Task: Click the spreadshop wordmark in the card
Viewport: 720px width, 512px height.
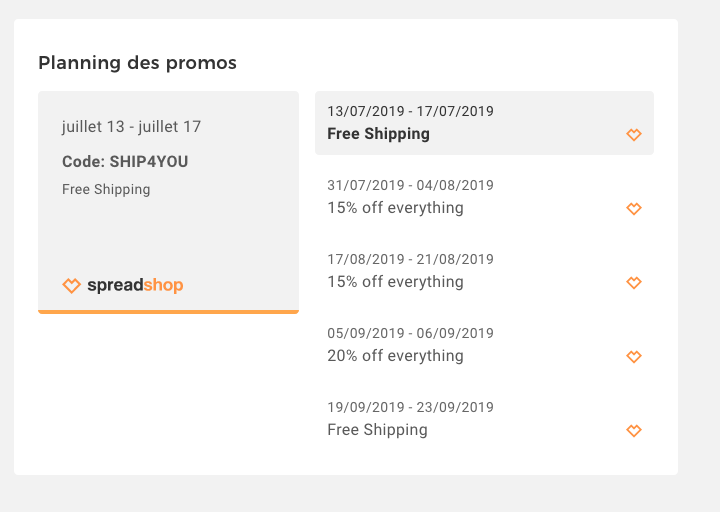Action: click(x=135, y=286)
